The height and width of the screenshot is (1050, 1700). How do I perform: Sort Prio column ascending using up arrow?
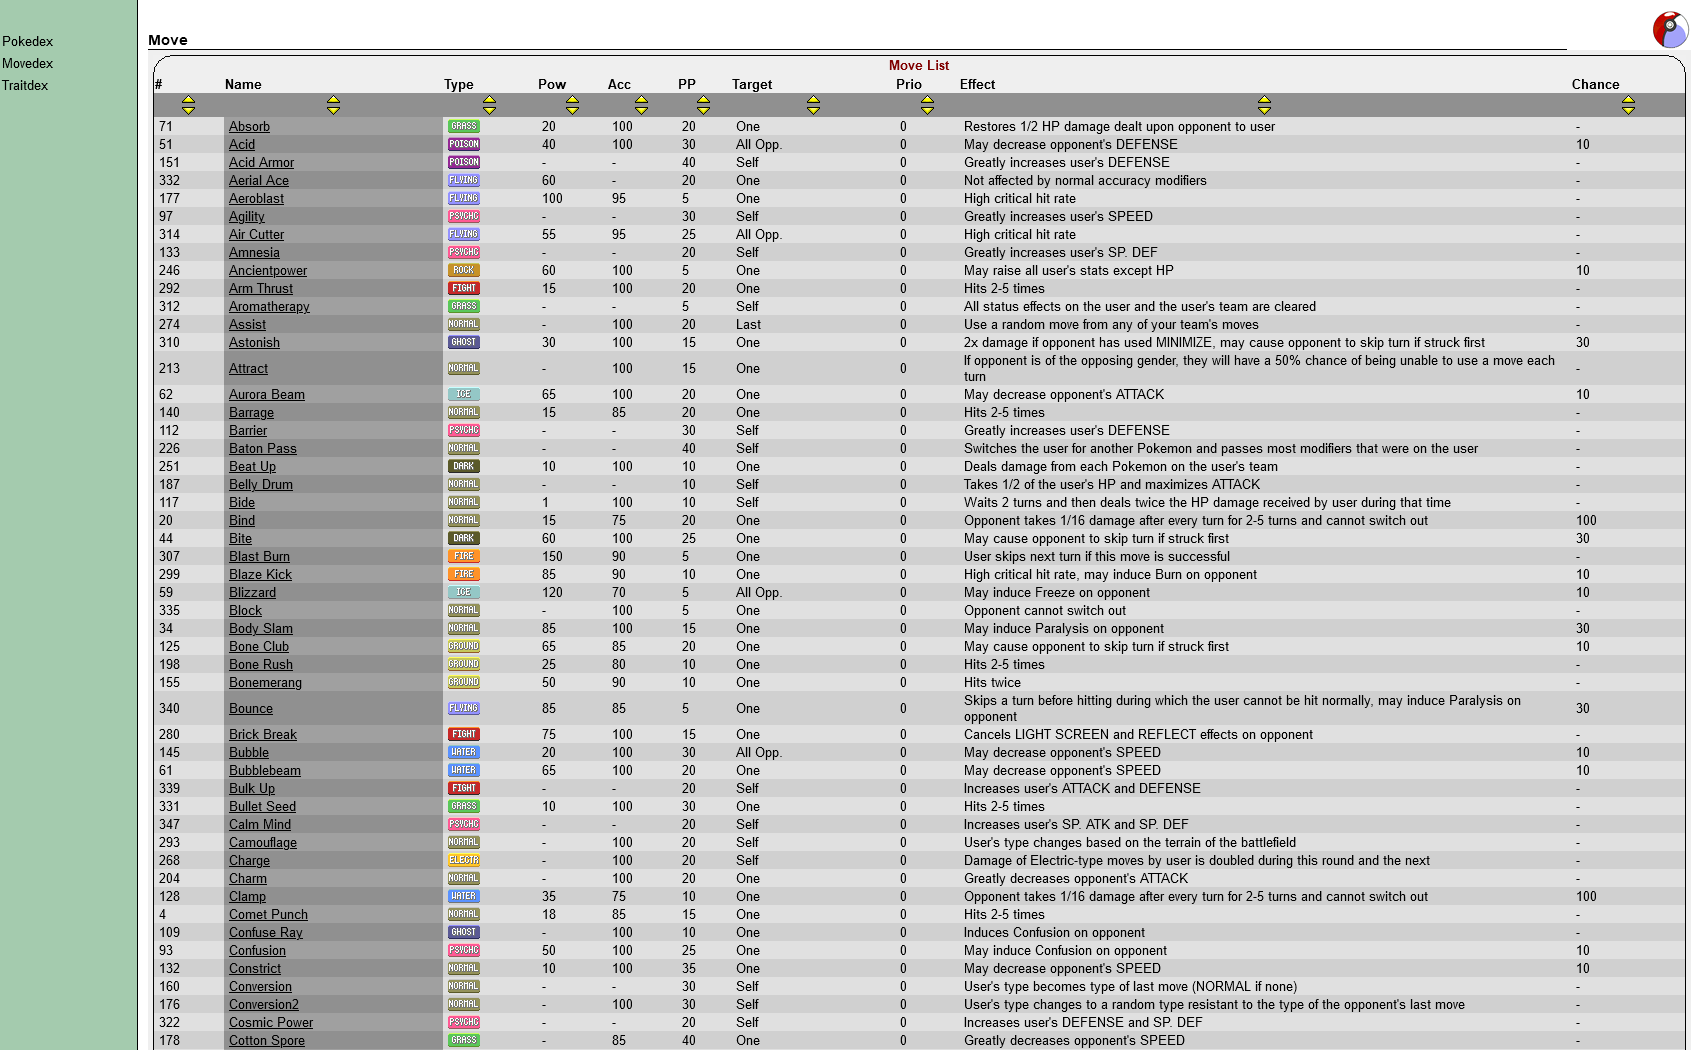pos(927,100)
